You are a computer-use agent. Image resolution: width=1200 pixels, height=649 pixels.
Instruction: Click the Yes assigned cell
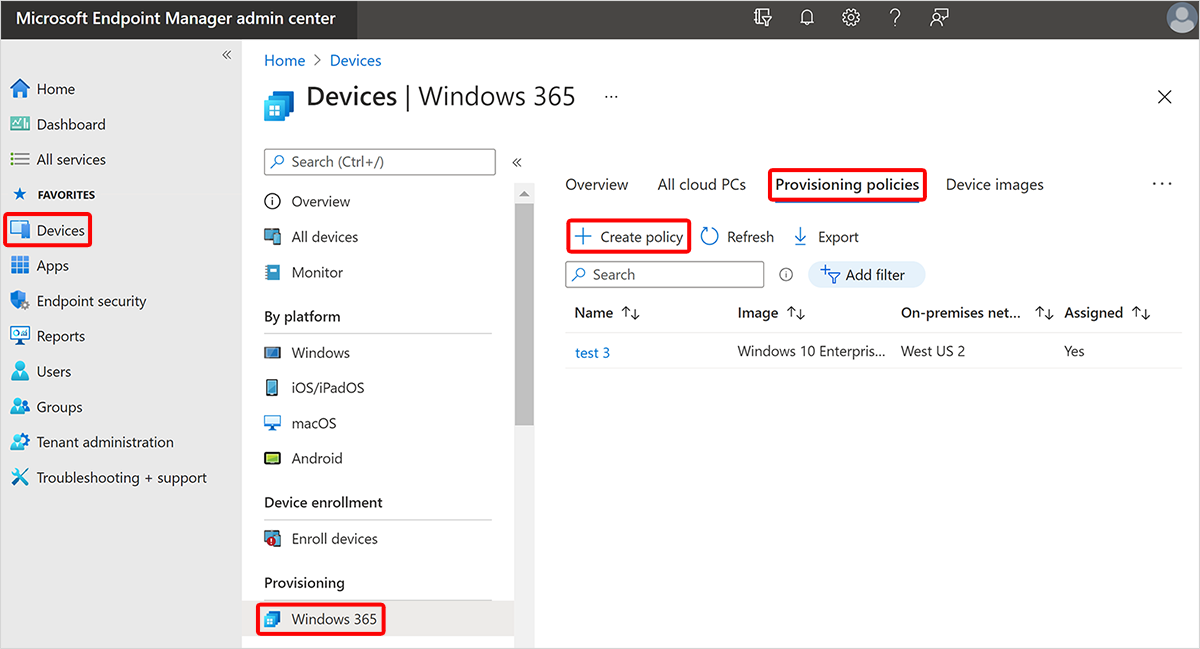1074,352
